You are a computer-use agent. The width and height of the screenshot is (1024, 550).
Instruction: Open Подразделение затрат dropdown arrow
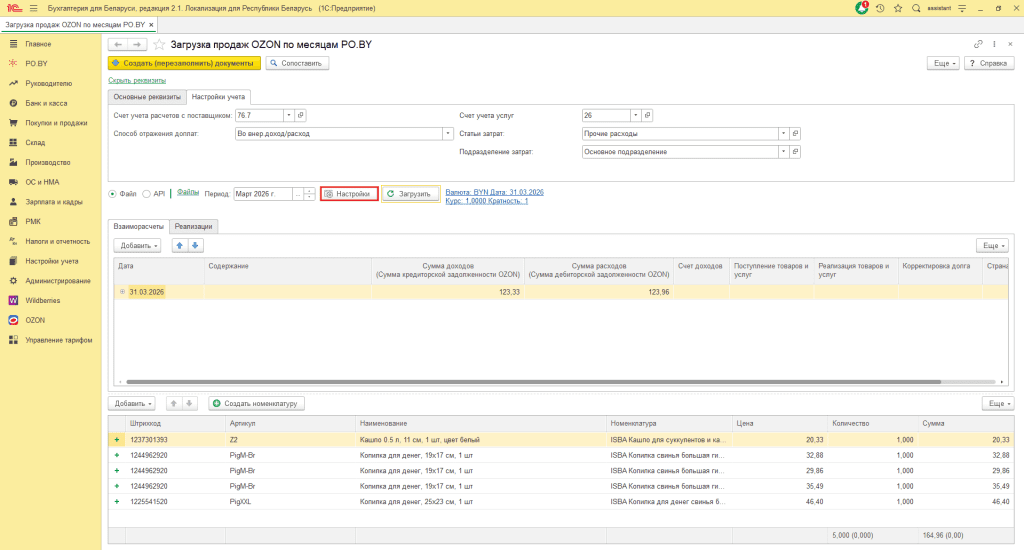click(x=784, y=152)
